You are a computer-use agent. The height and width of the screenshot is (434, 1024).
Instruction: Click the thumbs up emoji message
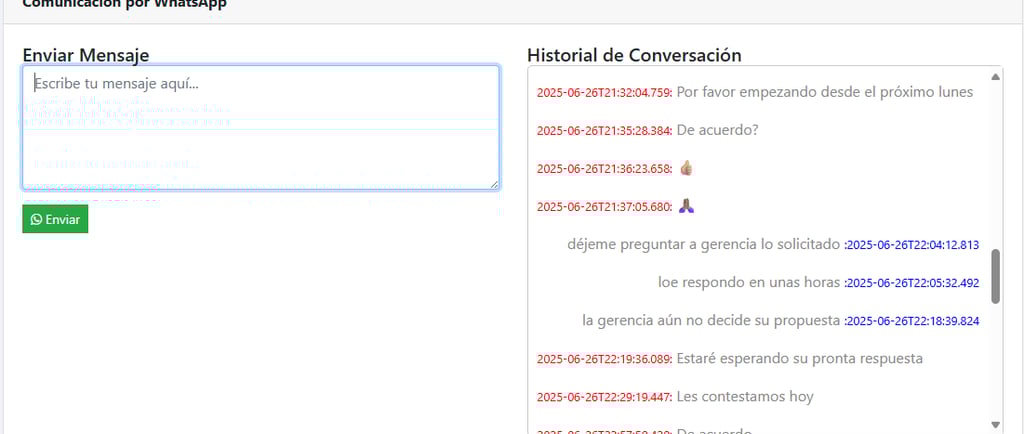(x=686, y=168)
